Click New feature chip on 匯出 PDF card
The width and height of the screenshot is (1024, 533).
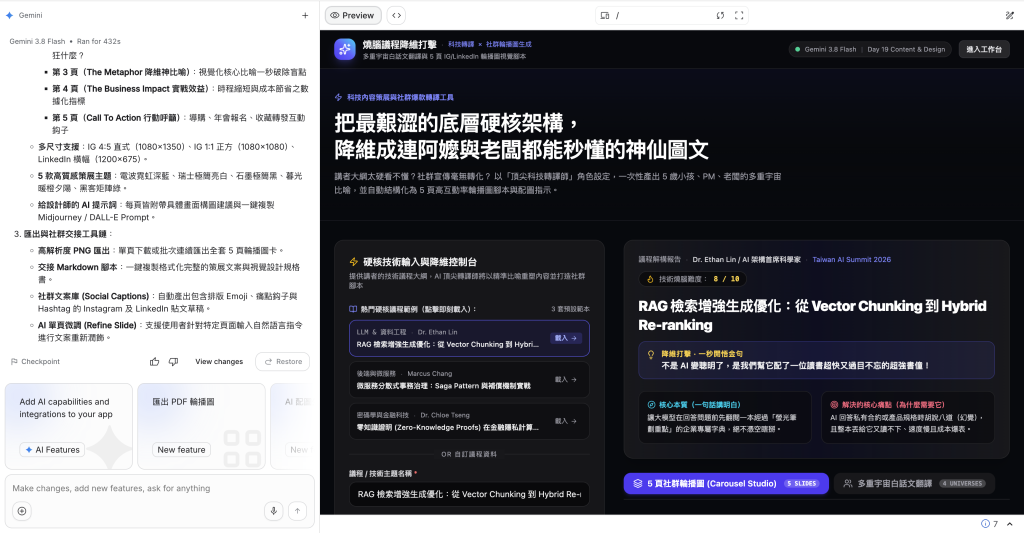pyautogui.click(x=181, y=449)
